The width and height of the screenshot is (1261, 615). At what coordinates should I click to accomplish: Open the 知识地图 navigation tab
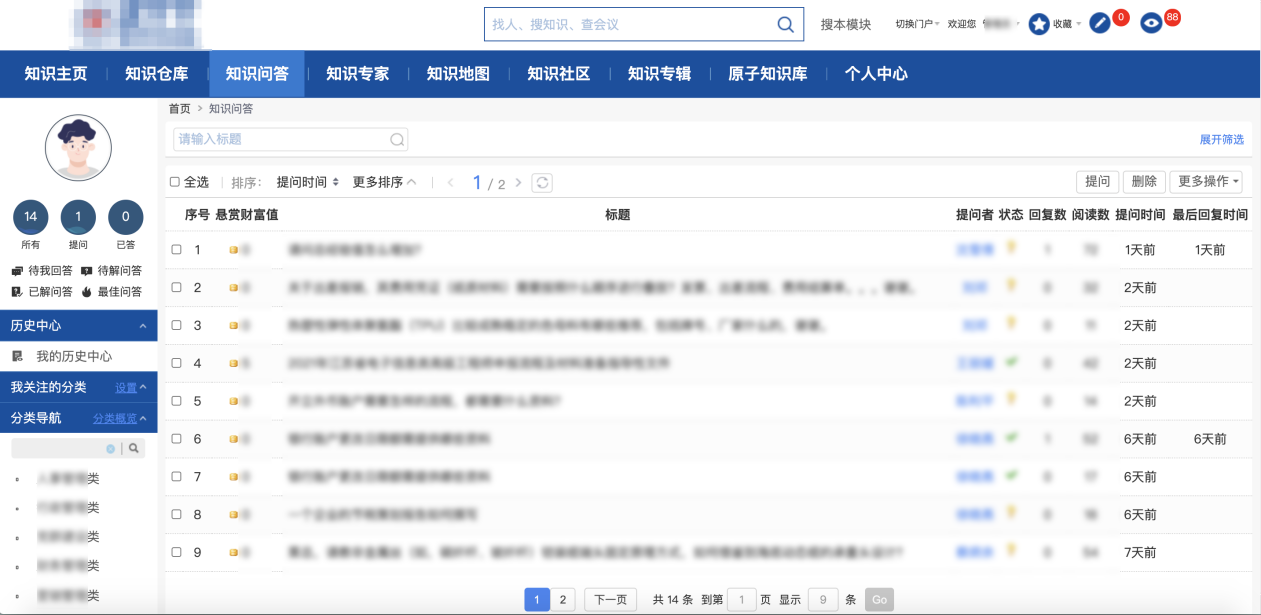(x=457, y=73)
